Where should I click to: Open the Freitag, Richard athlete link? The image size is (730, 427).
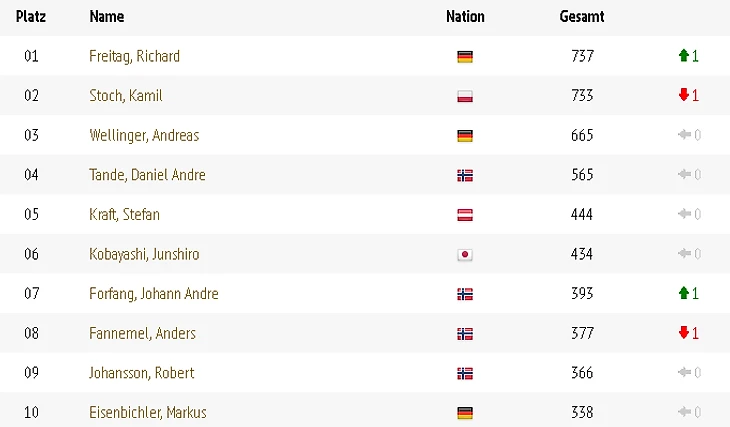pyautogui.click(x=134, y=56)
